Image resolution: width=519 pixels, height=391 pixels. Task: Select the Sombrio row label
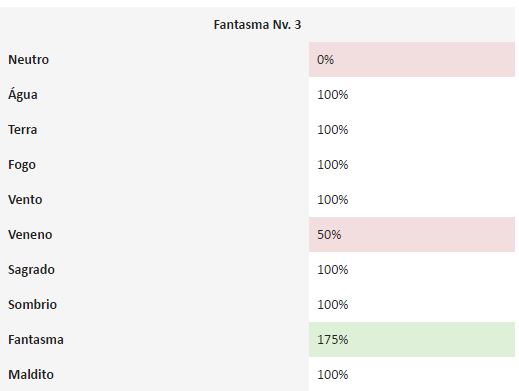[x=33, y=305]
